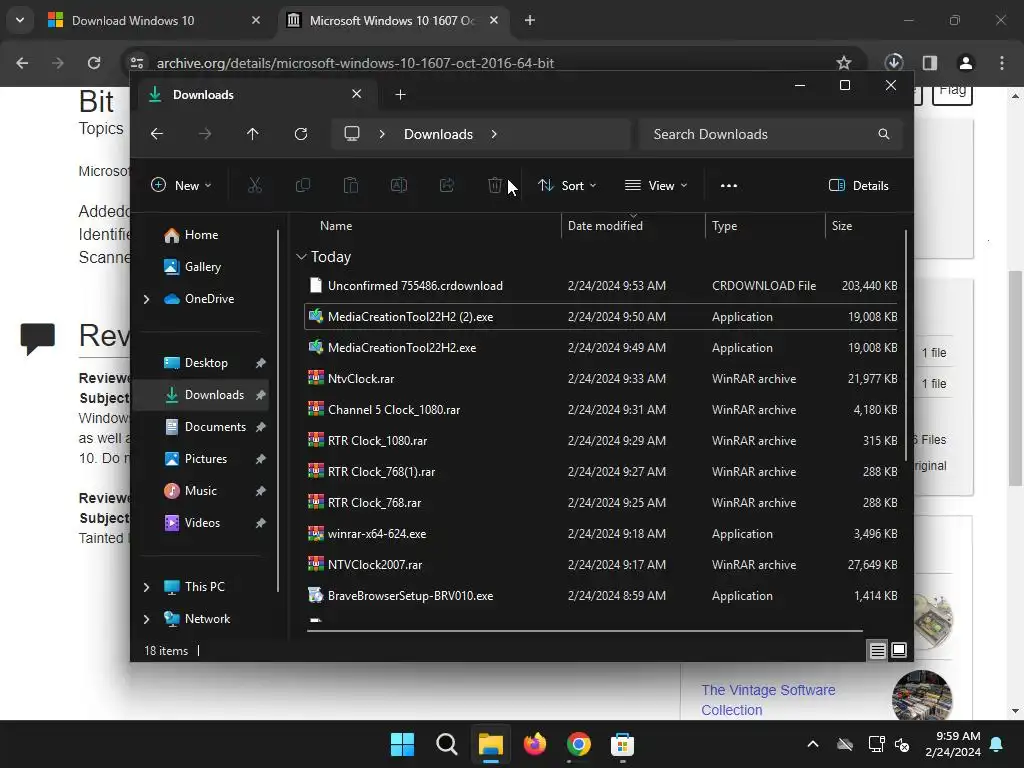The image size is (1024, 768).
Task: Select winrar-x64-624.exe file
Action: tap(601, 534)
